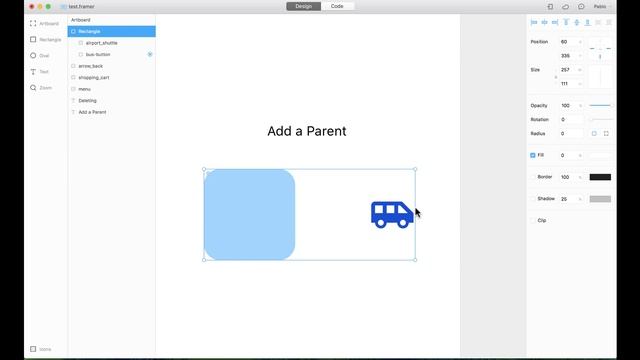Select the Oval tool
The width and height of the screenshot is (640, 360).
click(40, 56)
